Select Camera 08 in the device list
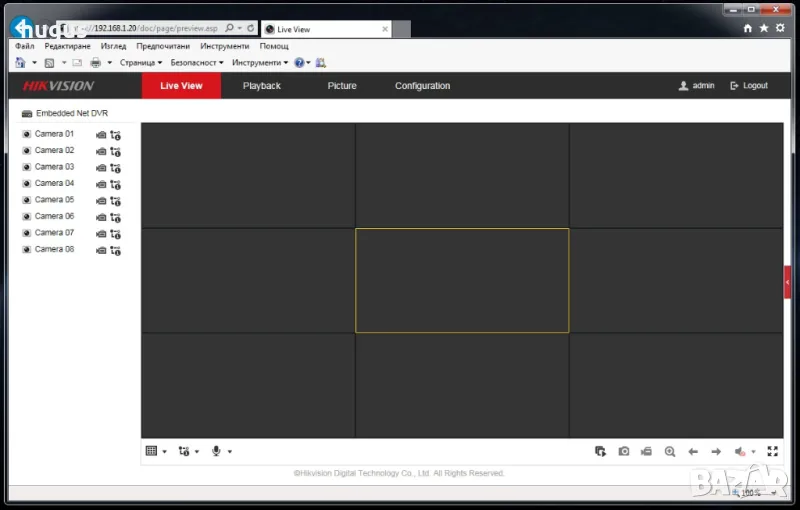Screen dimensions: 800x510 tap(54, 249)
